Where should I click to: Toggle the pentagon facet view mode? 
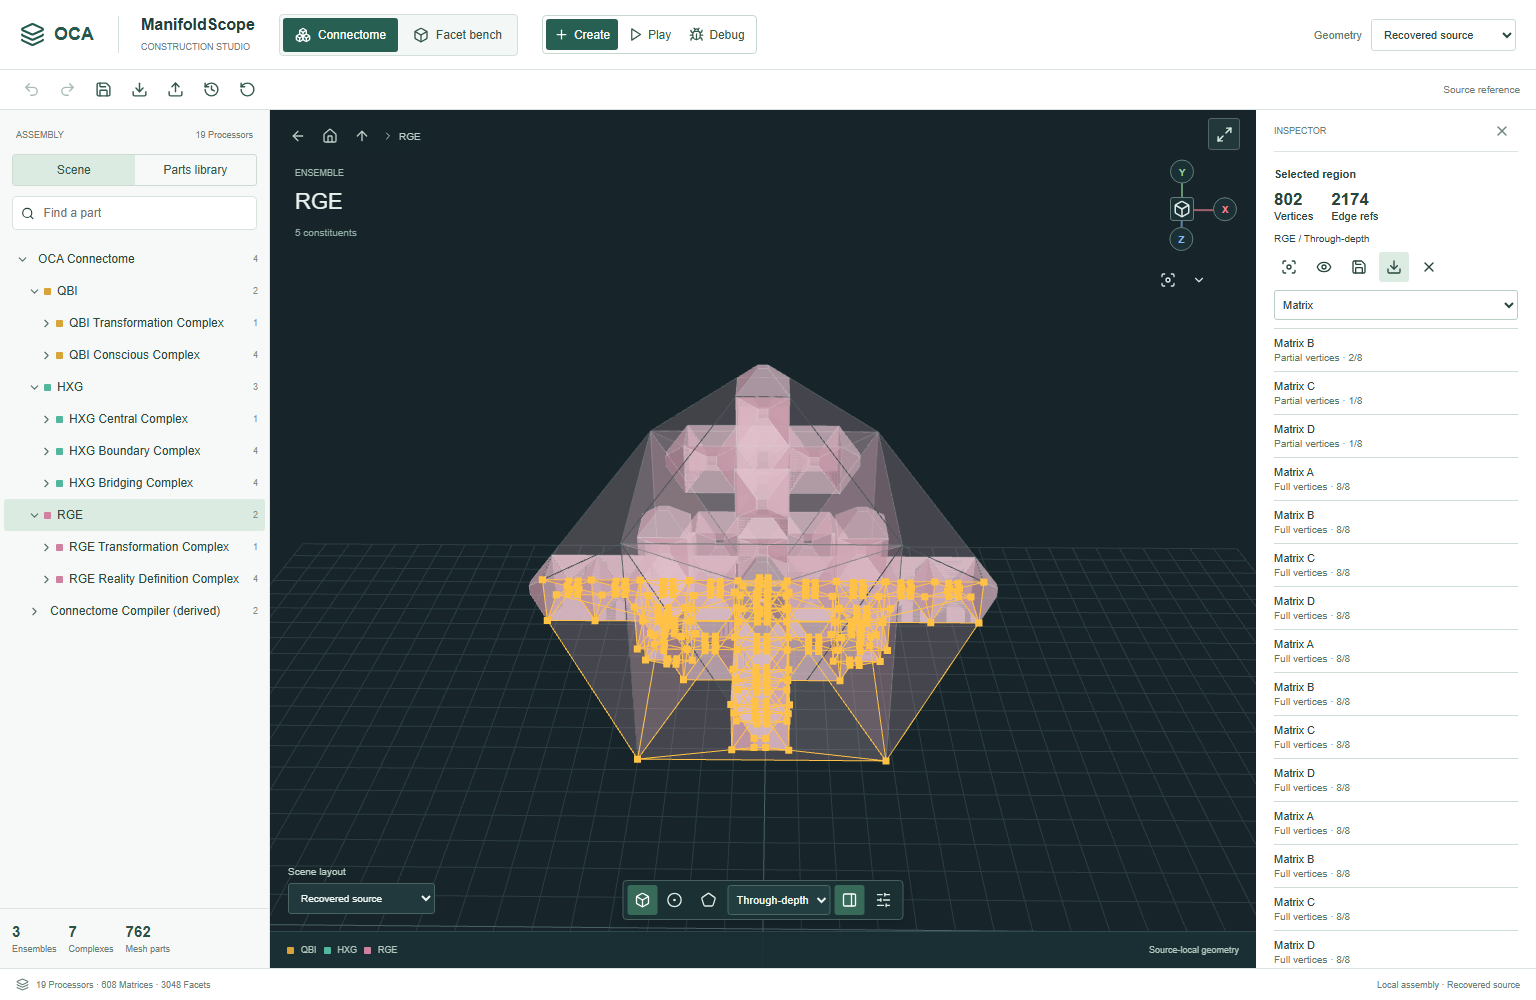(x=708, y=900)
